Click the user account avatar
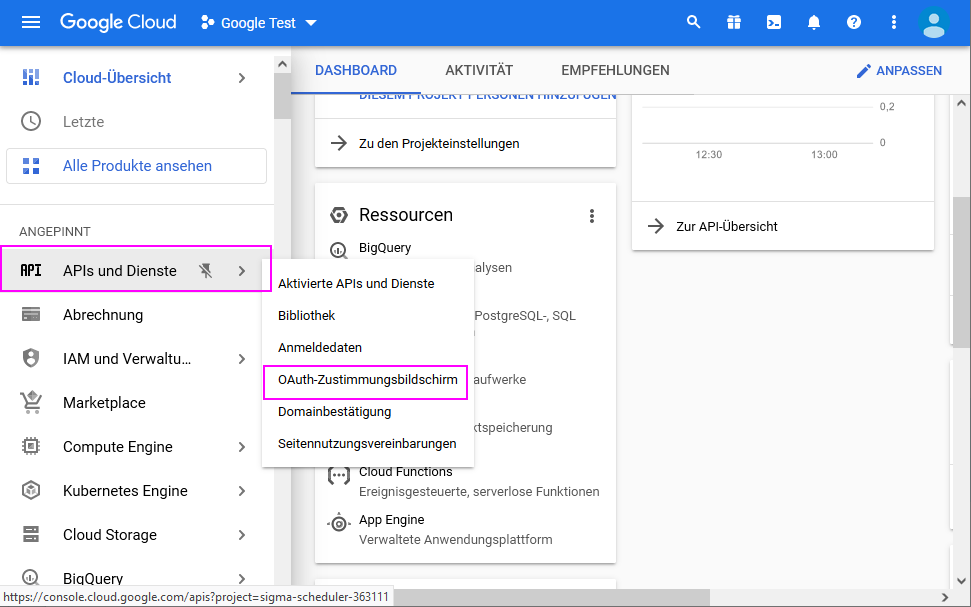 click(933, 23)
